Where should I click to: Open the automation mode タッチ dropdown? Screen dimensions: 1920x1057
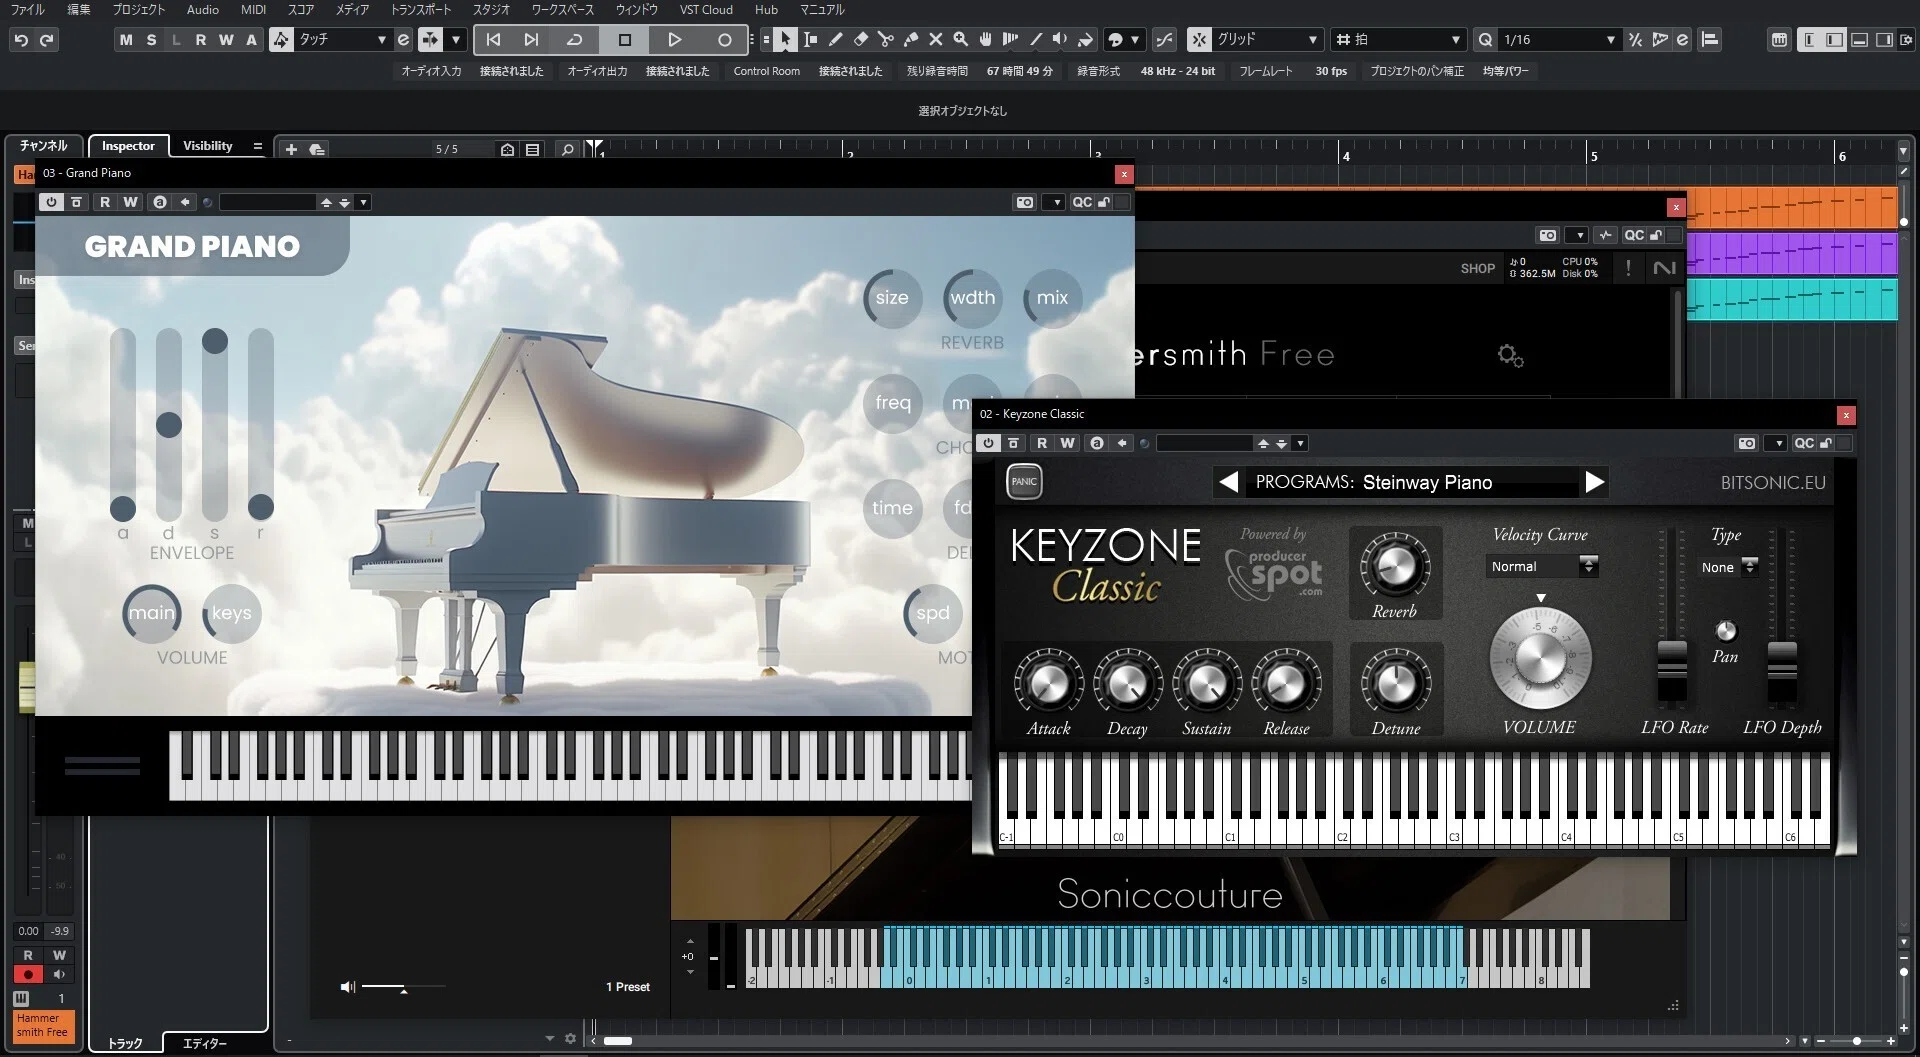[343, 40]
